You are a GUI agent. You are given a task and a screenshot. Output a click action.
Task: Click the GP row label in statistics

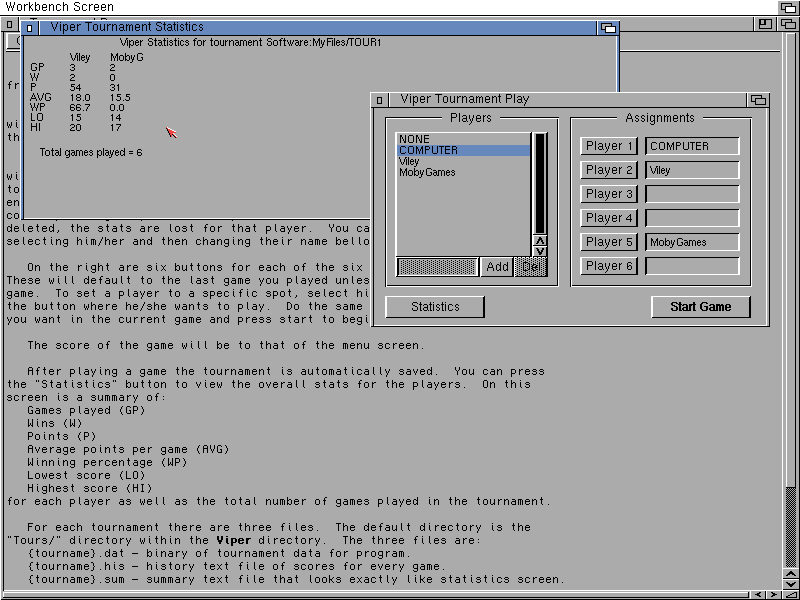pyautogui.click(x=37, y=67)
